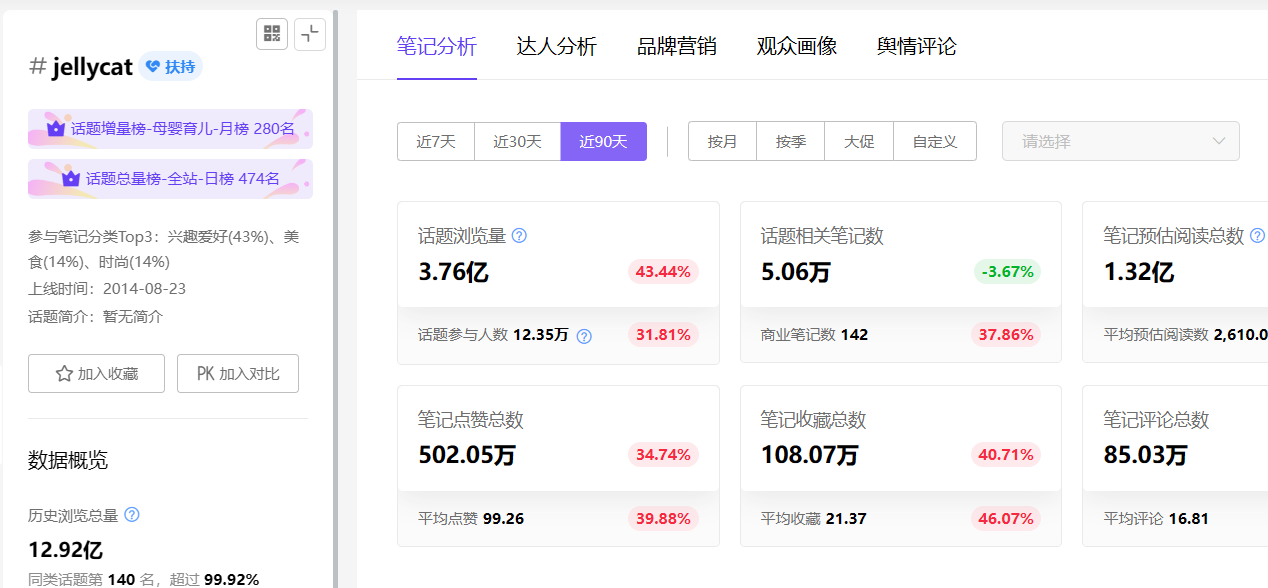Click the PK 加入对比 button

coord(238,373)
